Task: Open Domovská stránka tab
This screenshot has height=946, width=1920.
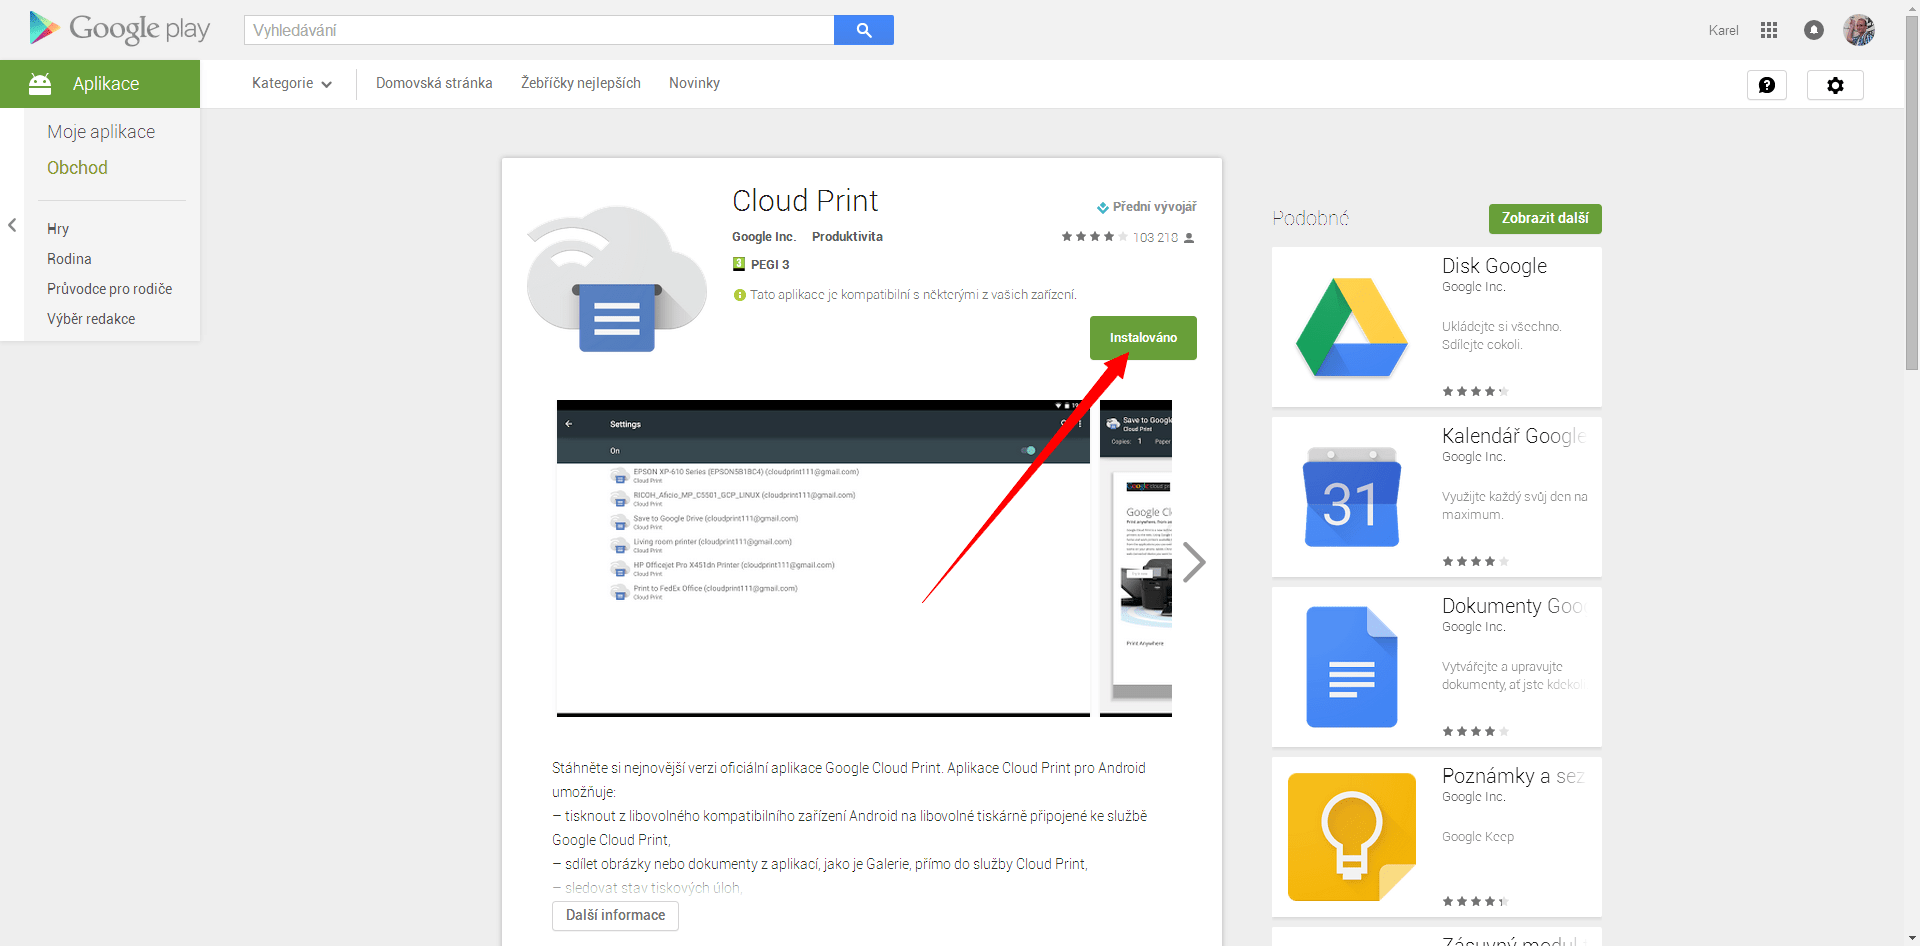Action: point(434,83)
